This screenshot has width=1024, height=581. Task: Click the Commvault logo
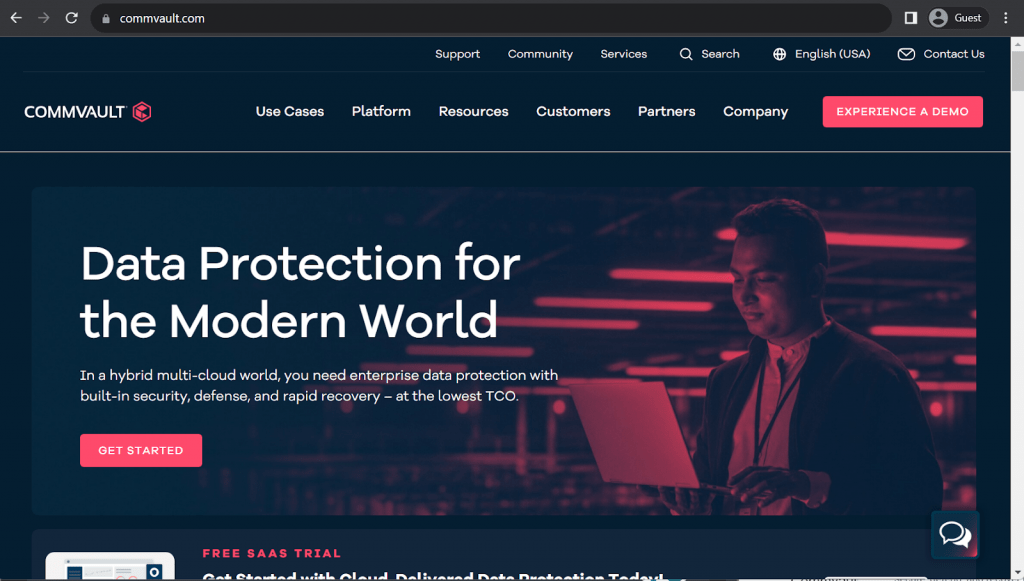88,112
